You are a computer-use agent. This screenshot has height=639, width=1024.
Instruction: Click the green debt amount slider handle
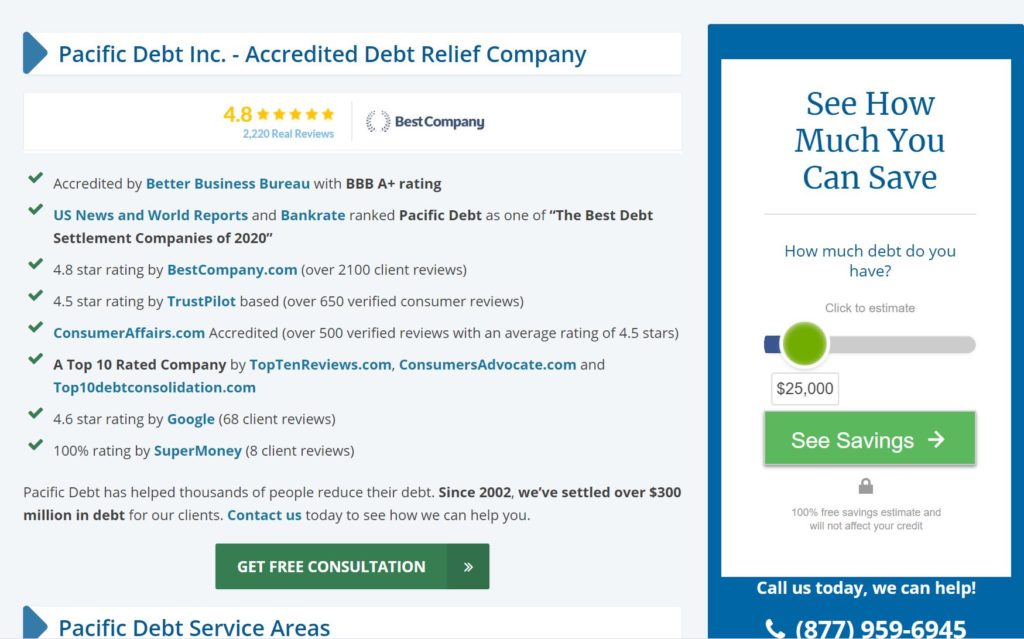805,344
